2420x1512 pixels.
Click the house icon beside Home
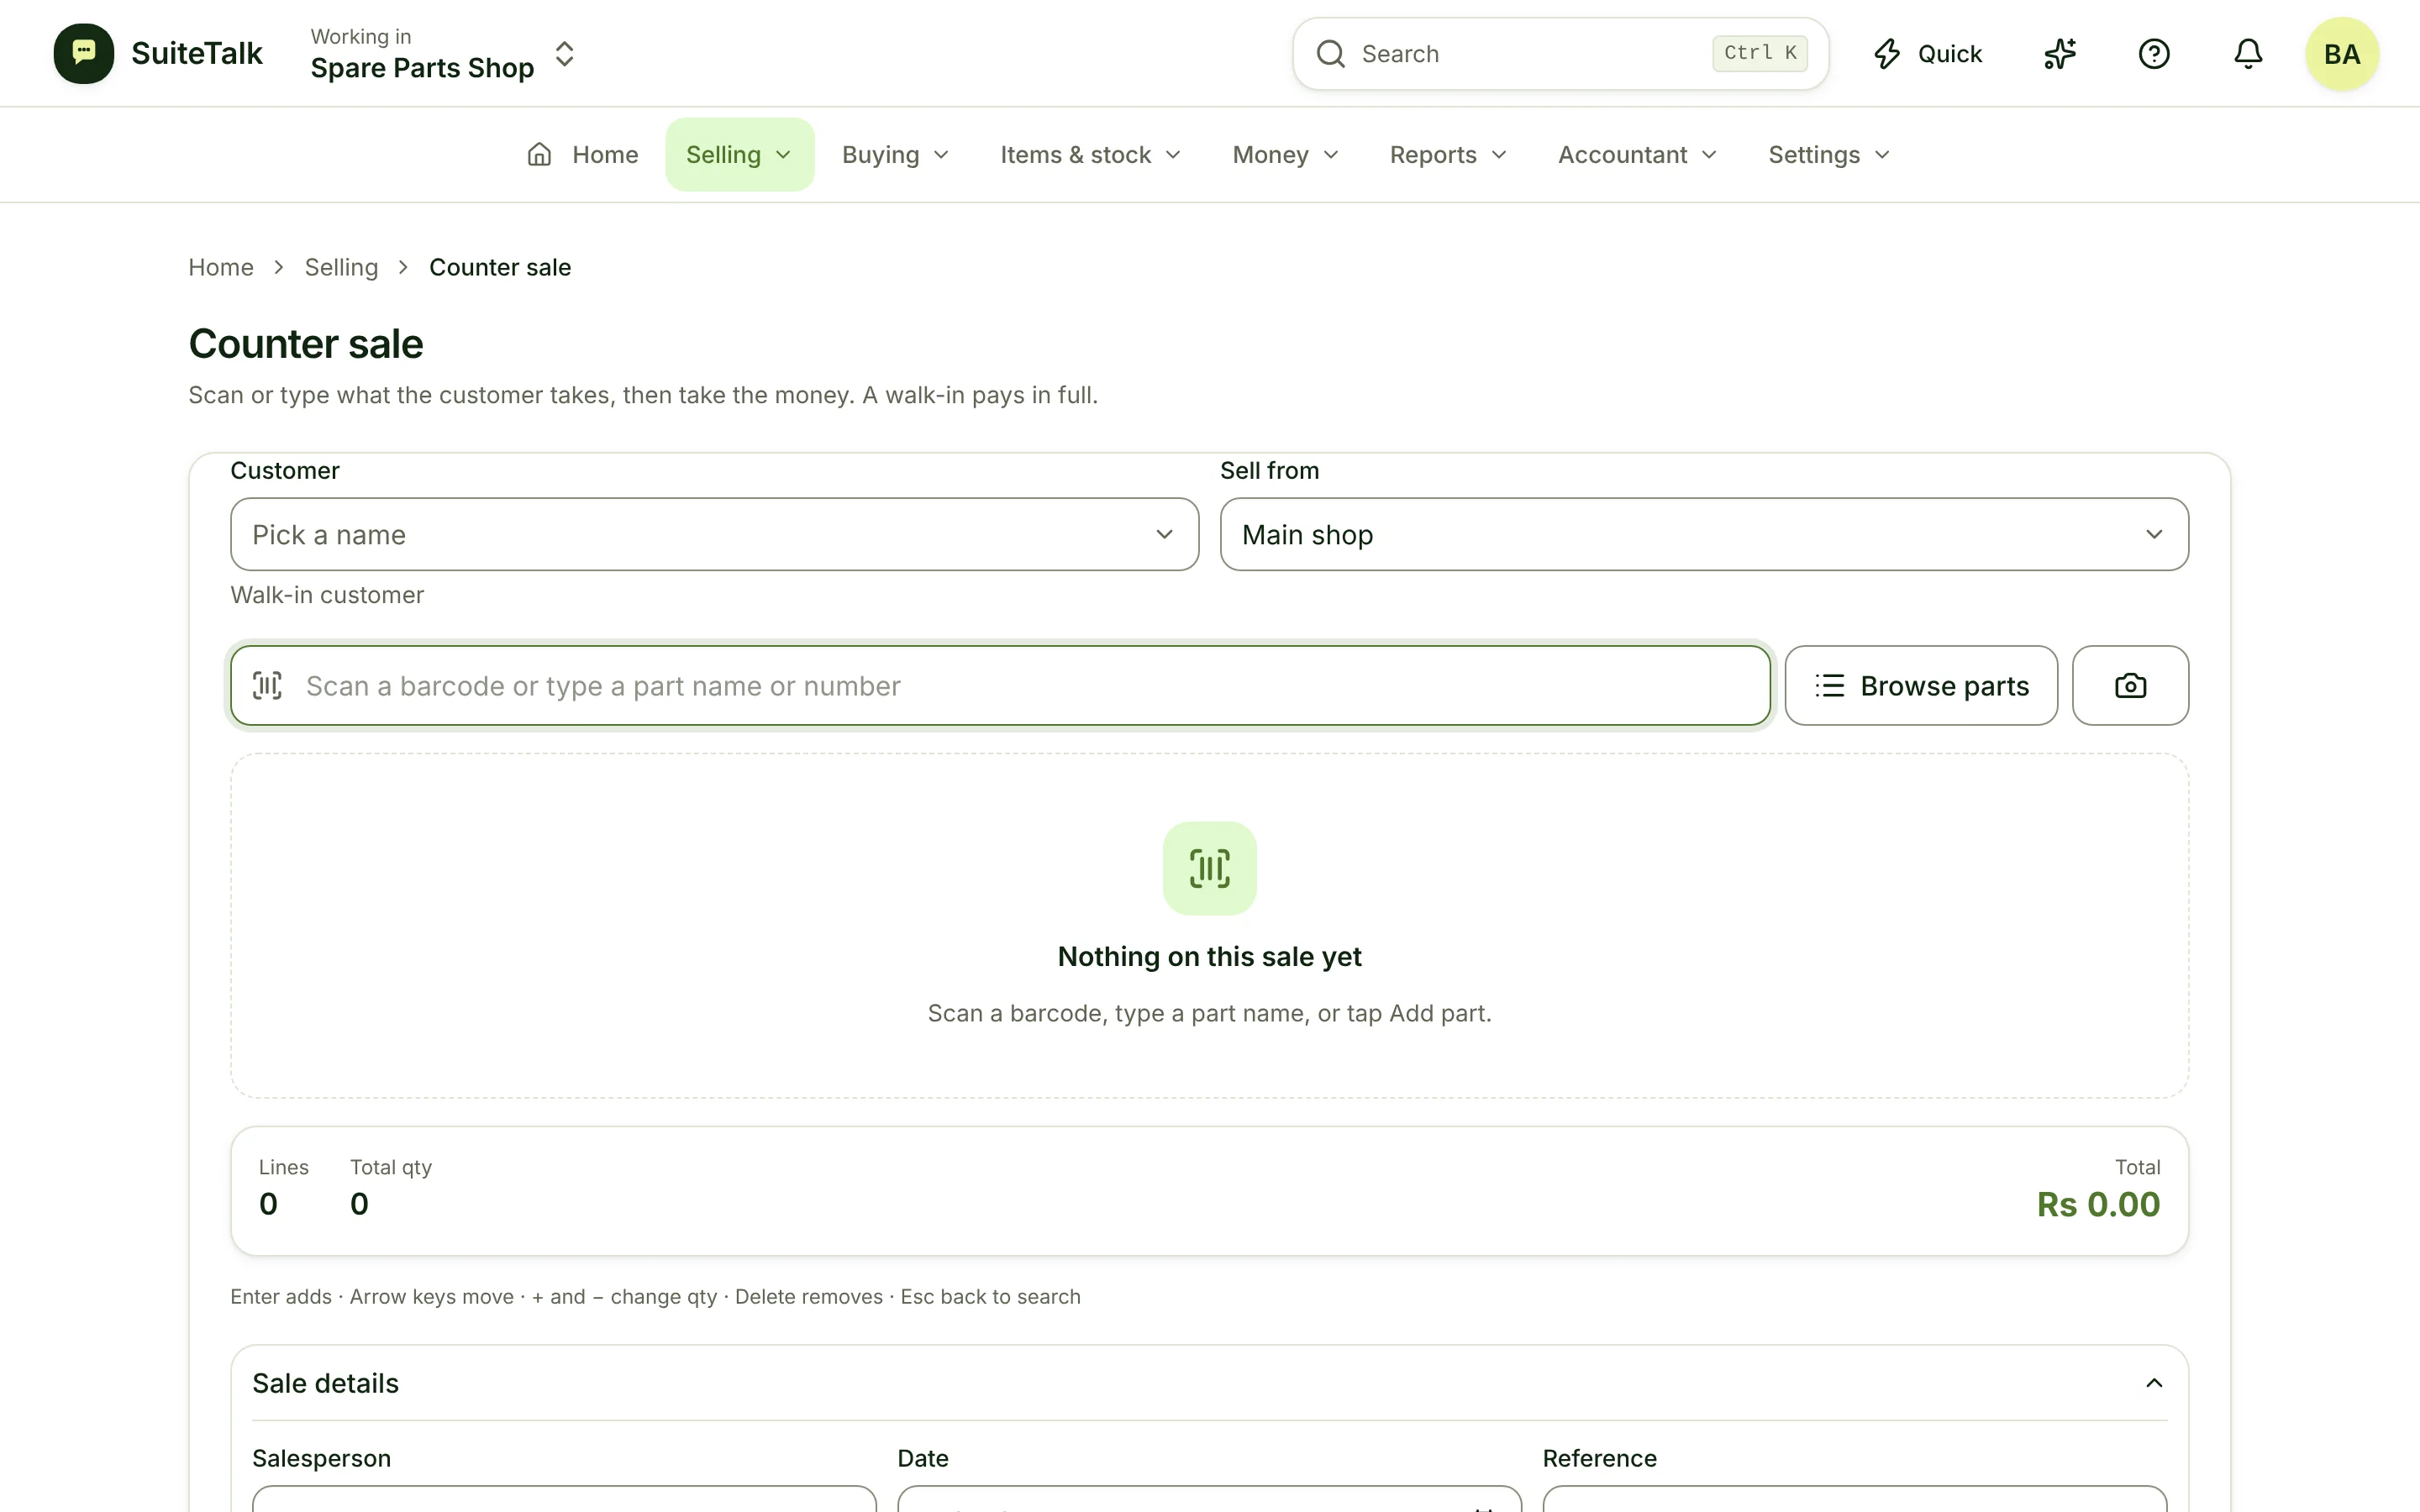(540, 155)
